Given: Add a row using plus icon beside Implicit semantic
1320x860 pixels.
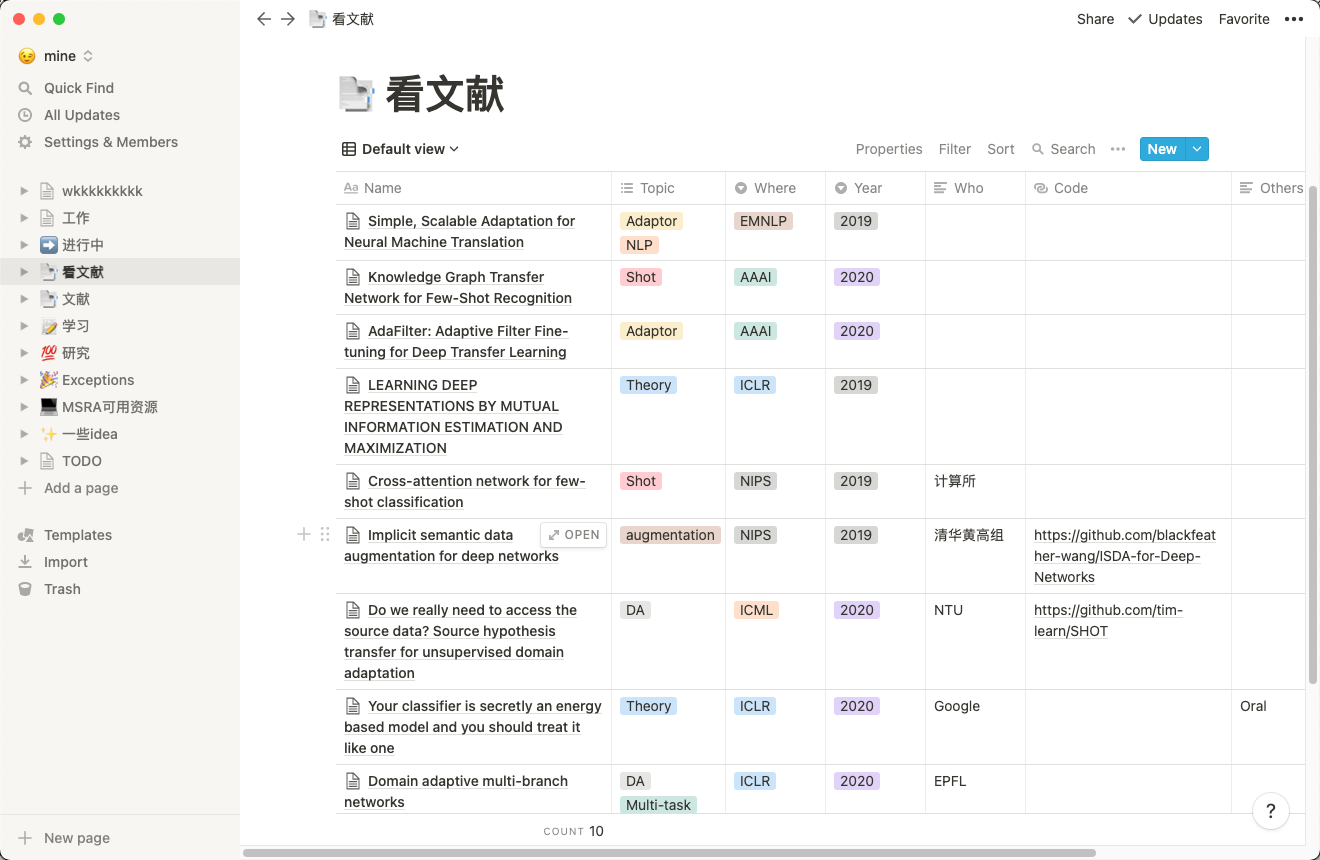Looking at the screenshot, I should pos(304,535).
